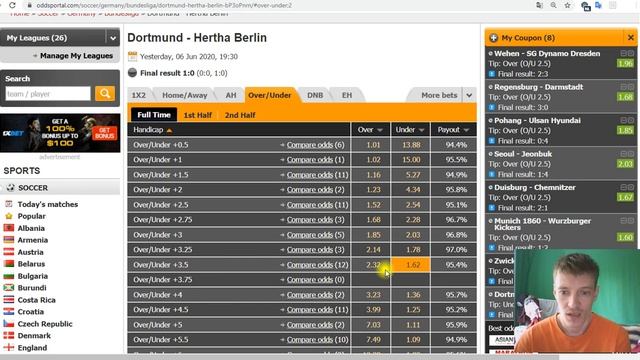This screenshot has height=360, width=640.
Task: Click the Albania flag icon
Action: click(9, 228)
